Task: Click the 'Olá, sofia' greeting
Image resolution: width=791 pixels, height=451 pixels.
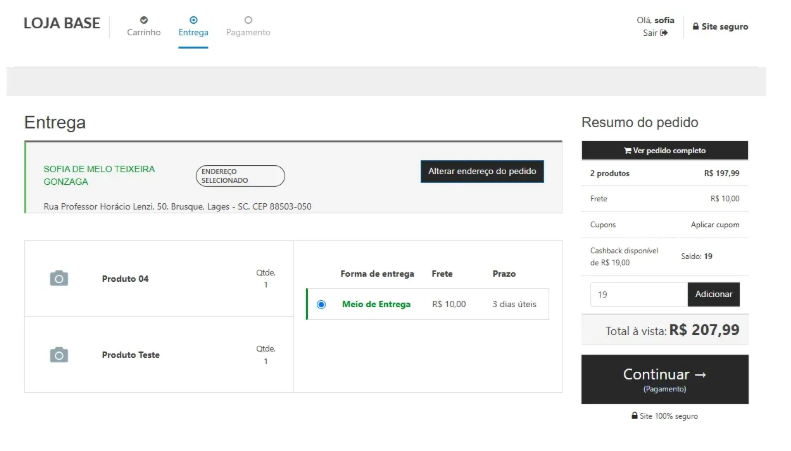Action: pyautogui.click(x=655, y=20)
